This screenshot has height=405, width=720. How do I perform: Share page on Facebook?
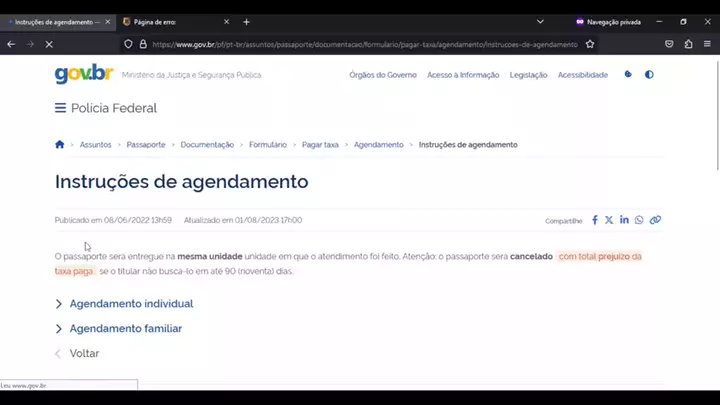click(595, 220)
